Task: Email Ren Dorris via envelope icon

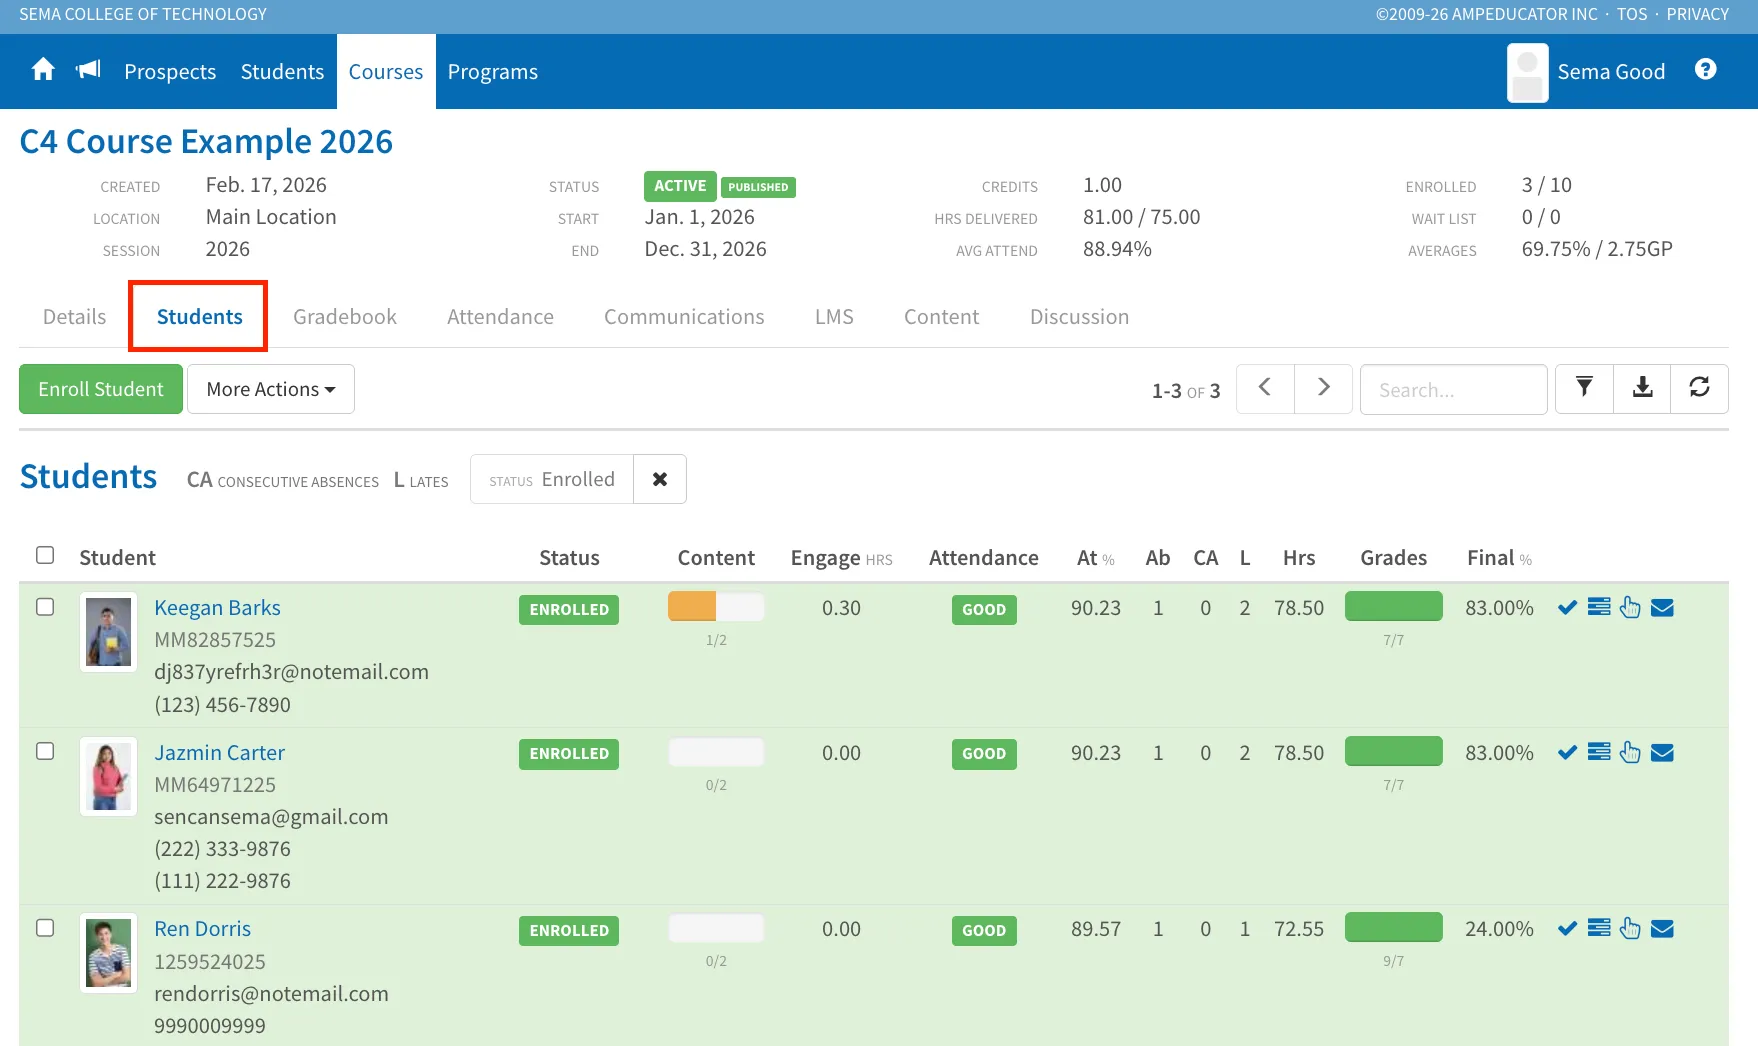Action: coord(1662,929)
